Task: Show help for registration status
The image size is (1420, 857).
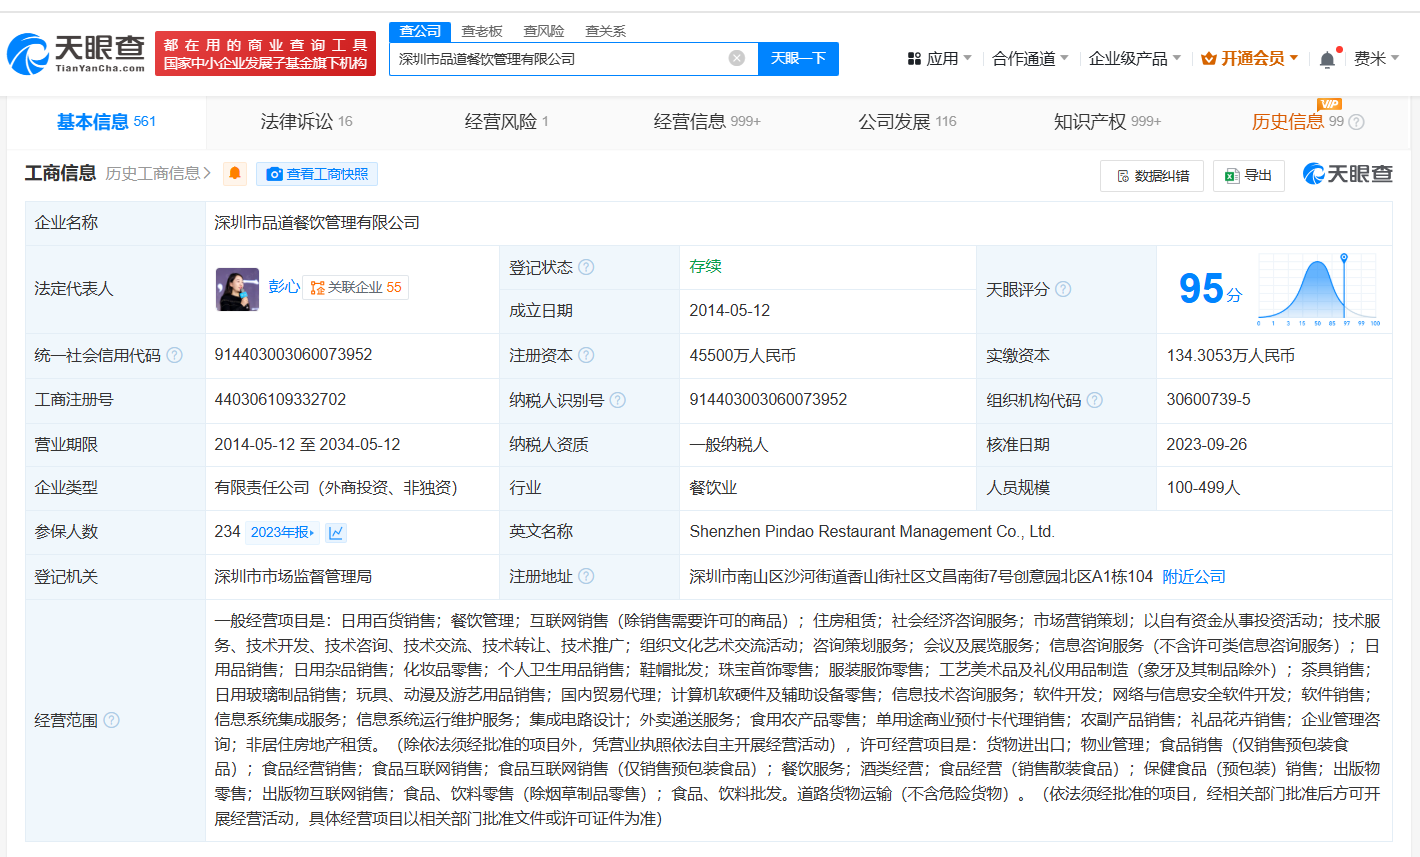Action: [586, 268]
